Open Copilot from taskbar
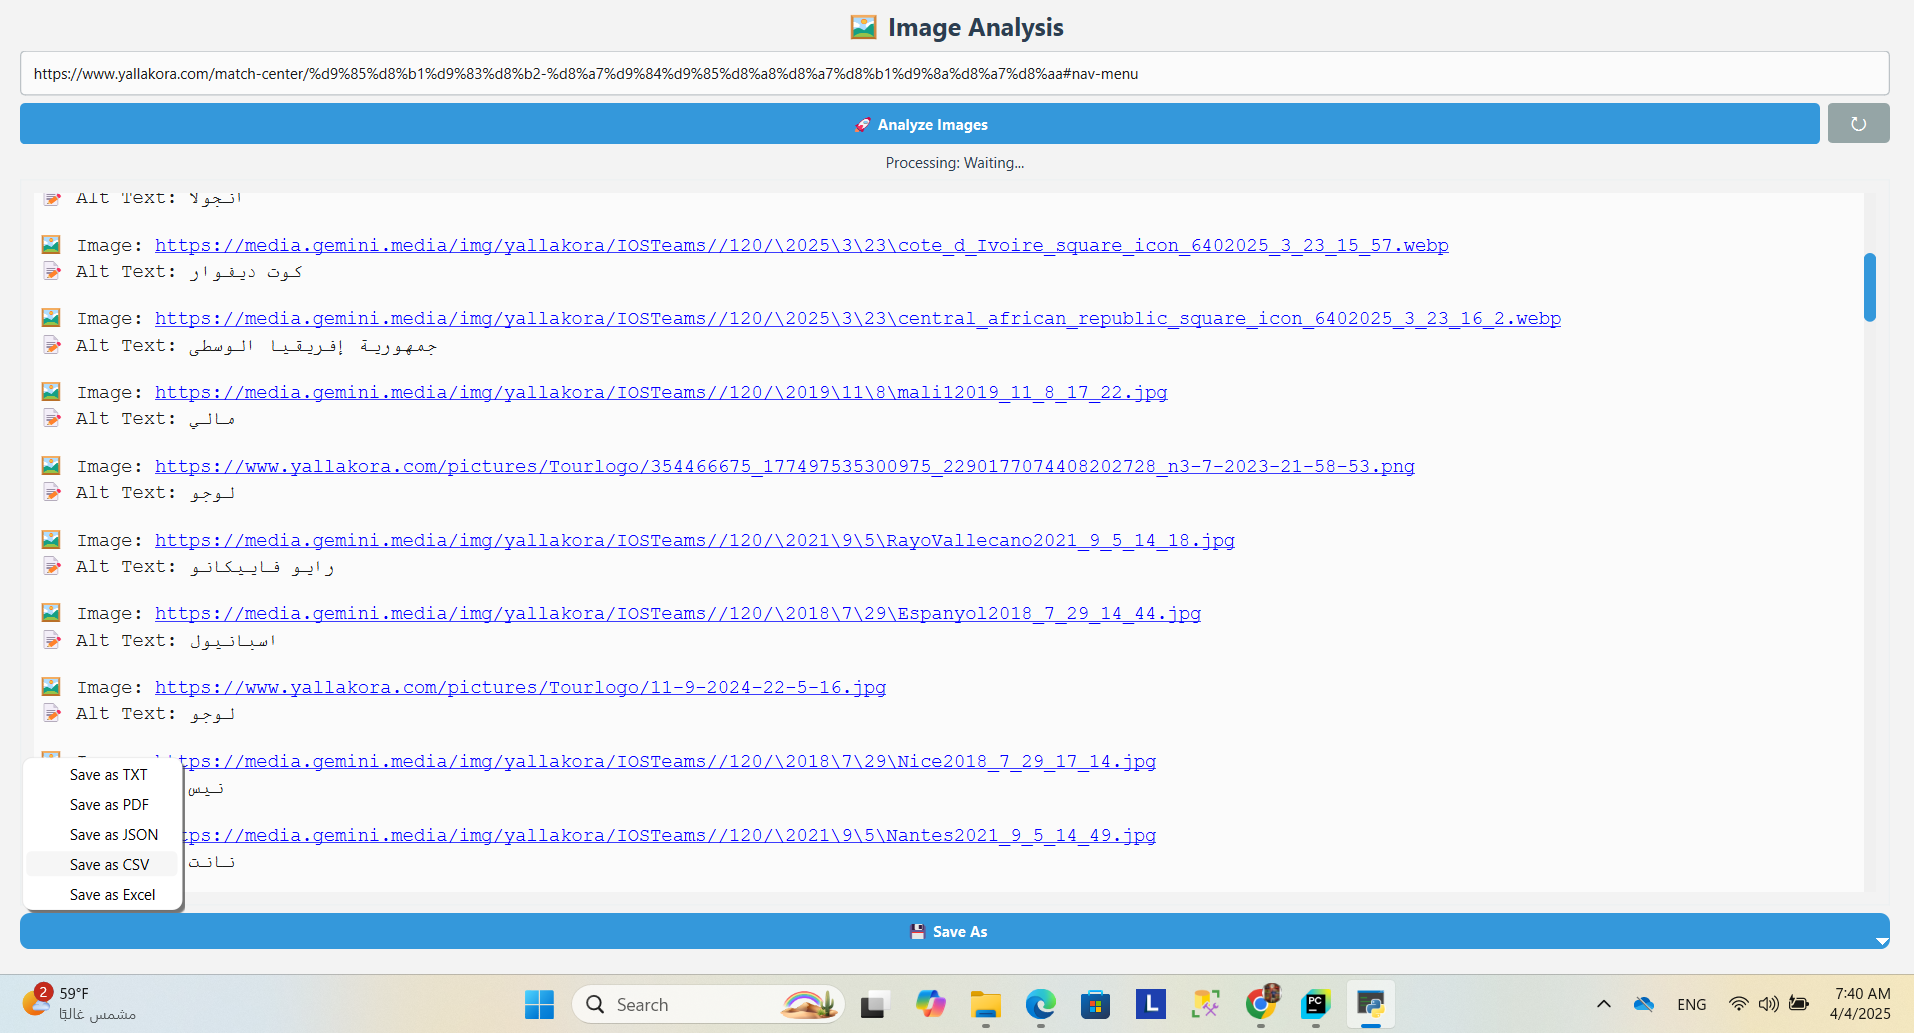This screenshot has height=1033, width=1914. [930, 1004]
